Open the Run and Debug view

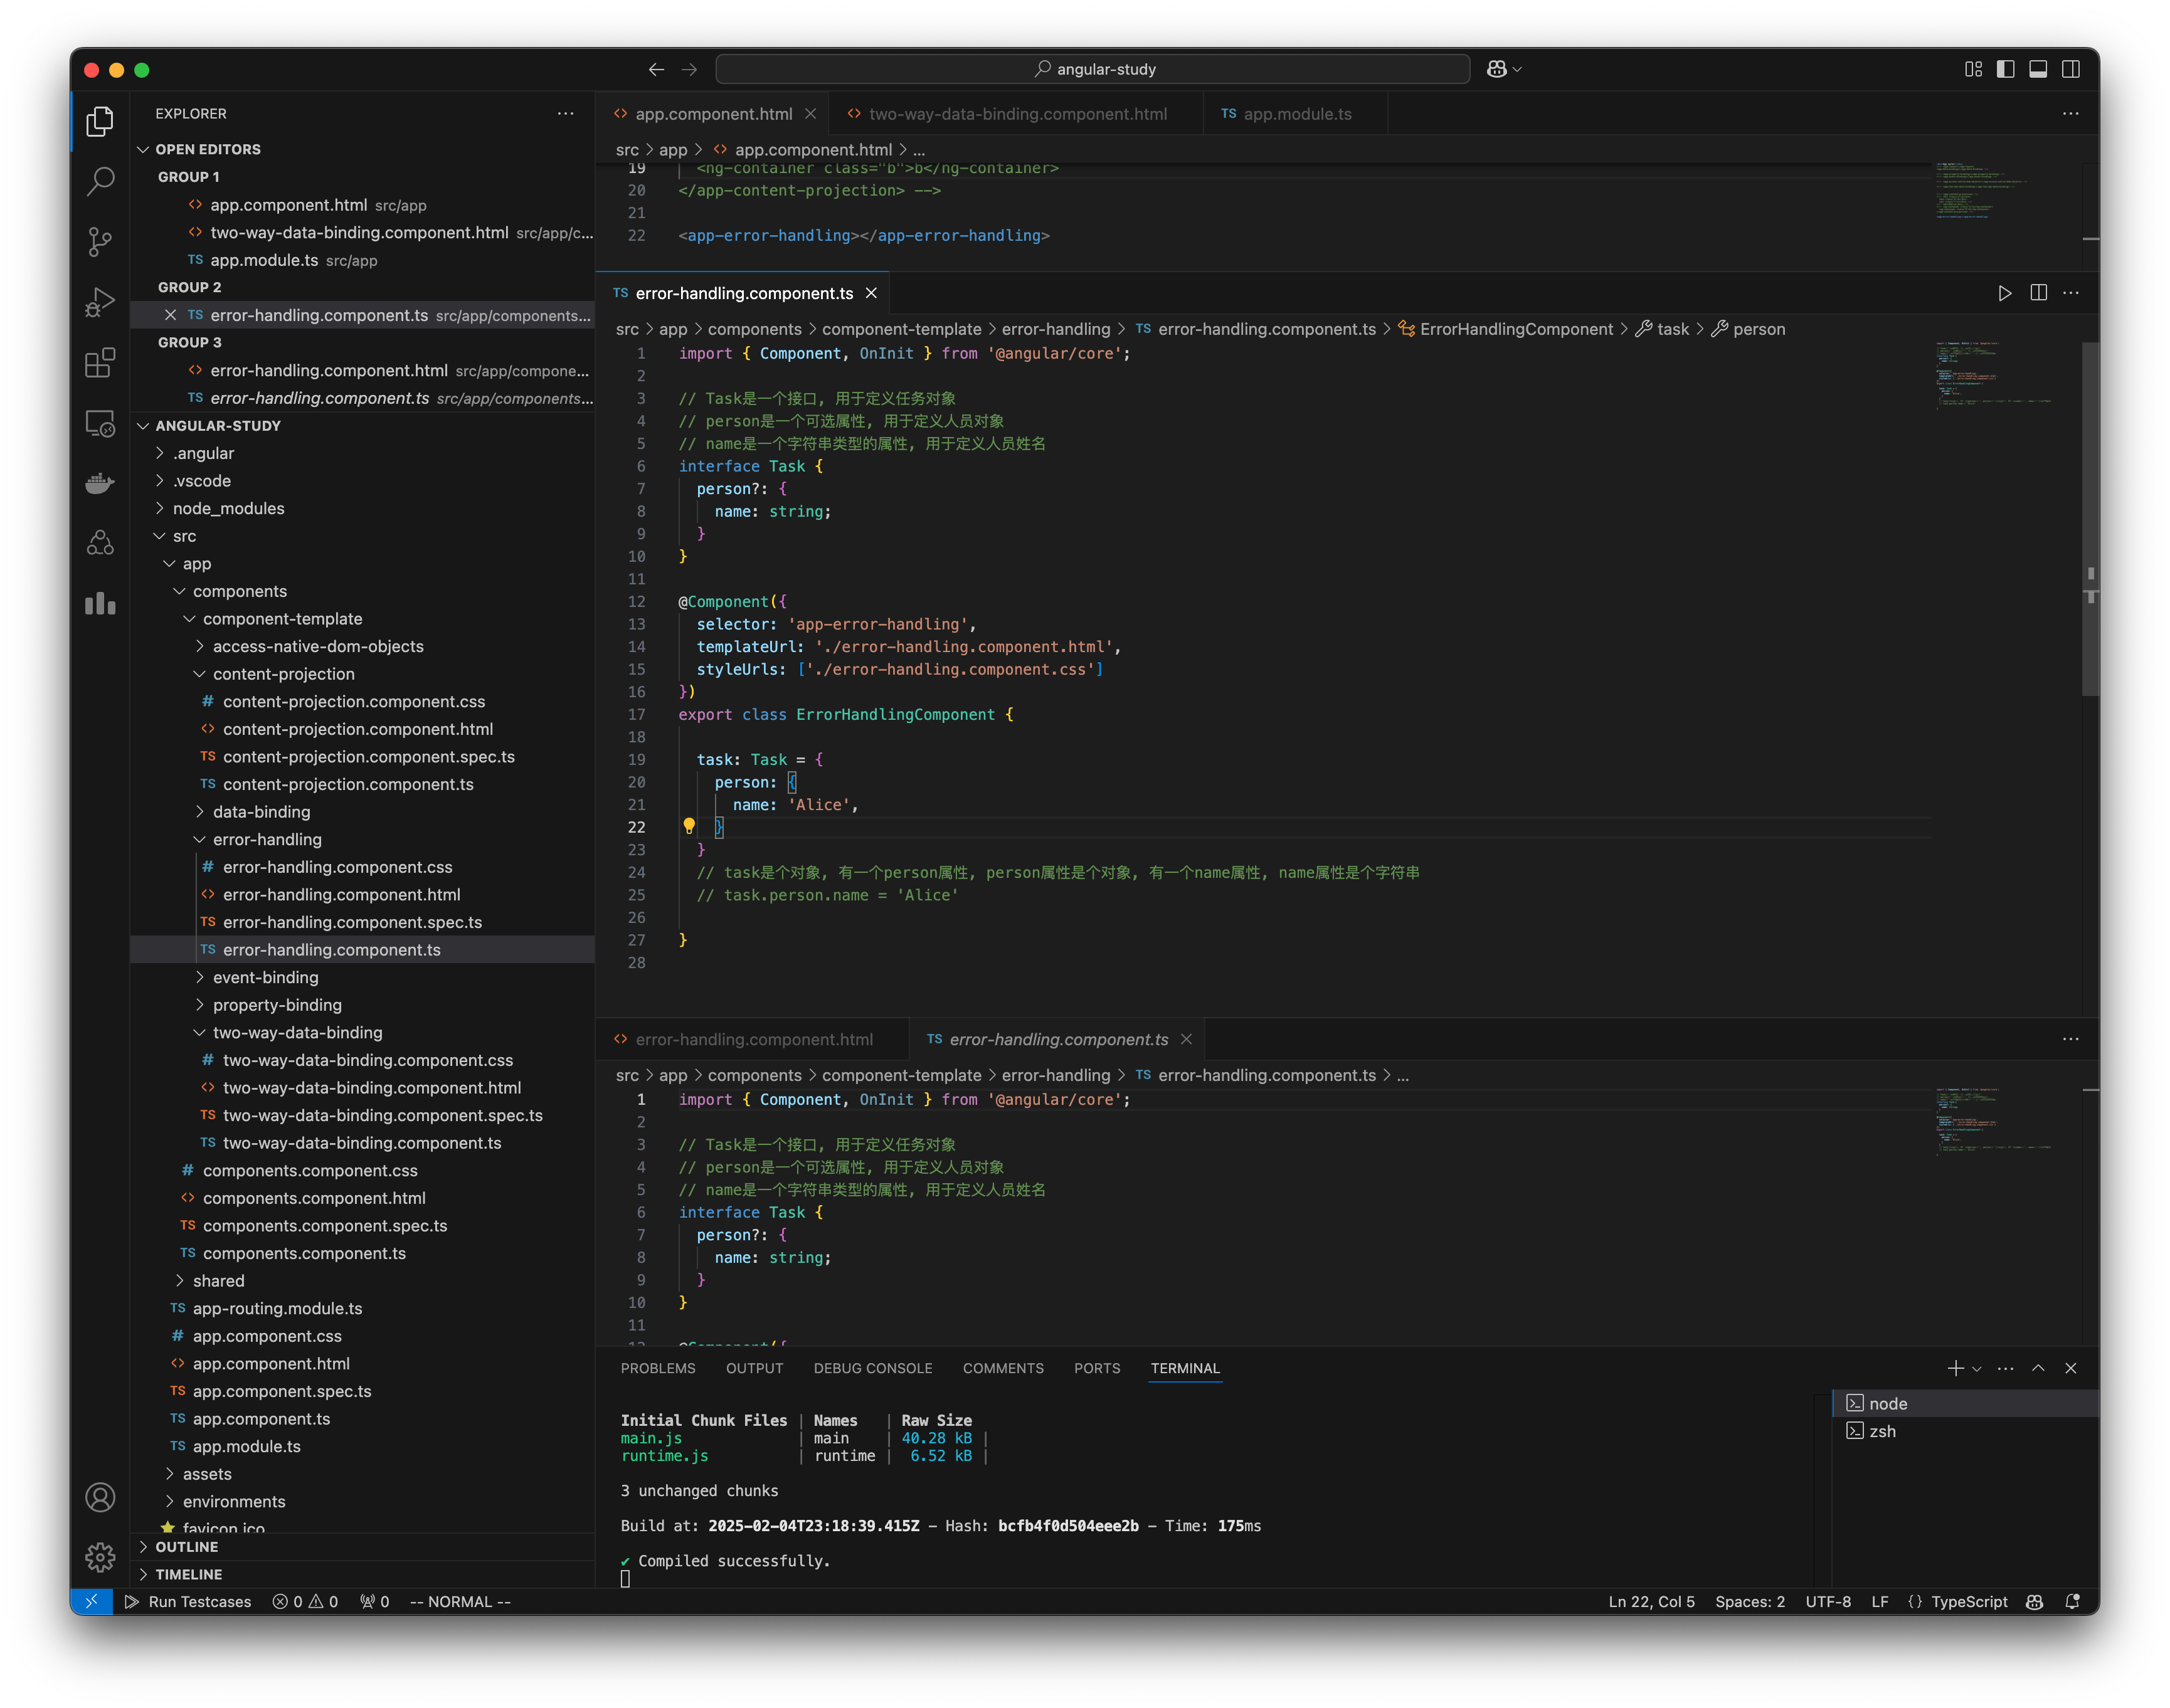[x=100, y=302]
